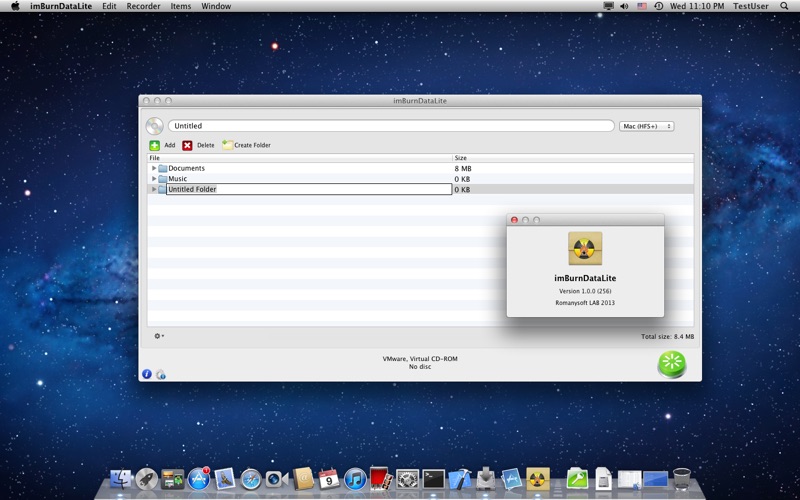Open the Recorder menu
Image resolution: width=800 pixels, height=500 pixels.
[x=143, y=6]
